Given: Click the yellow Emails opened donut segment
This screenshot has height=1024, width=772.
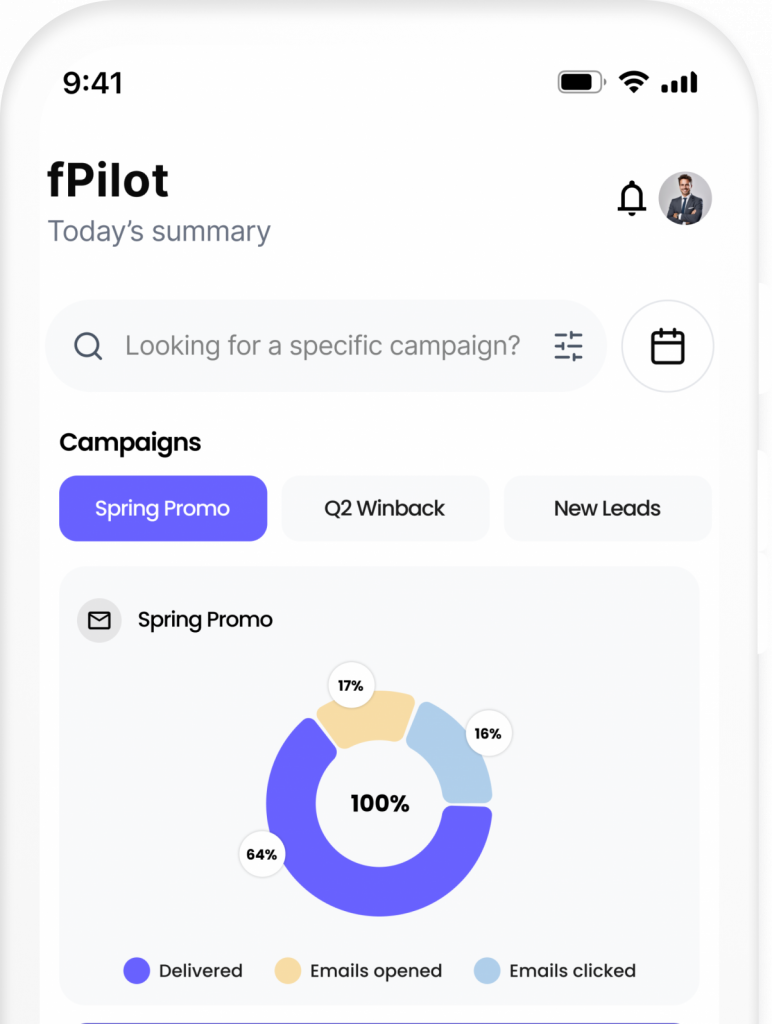Looking at the screenshot, I should click(x=363, y=714).
